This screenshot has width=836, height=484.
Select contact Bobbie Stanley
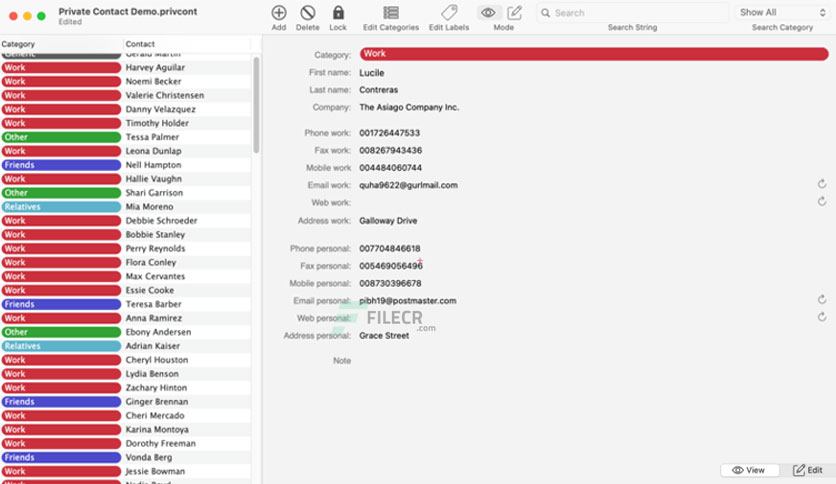pos(155,235)
